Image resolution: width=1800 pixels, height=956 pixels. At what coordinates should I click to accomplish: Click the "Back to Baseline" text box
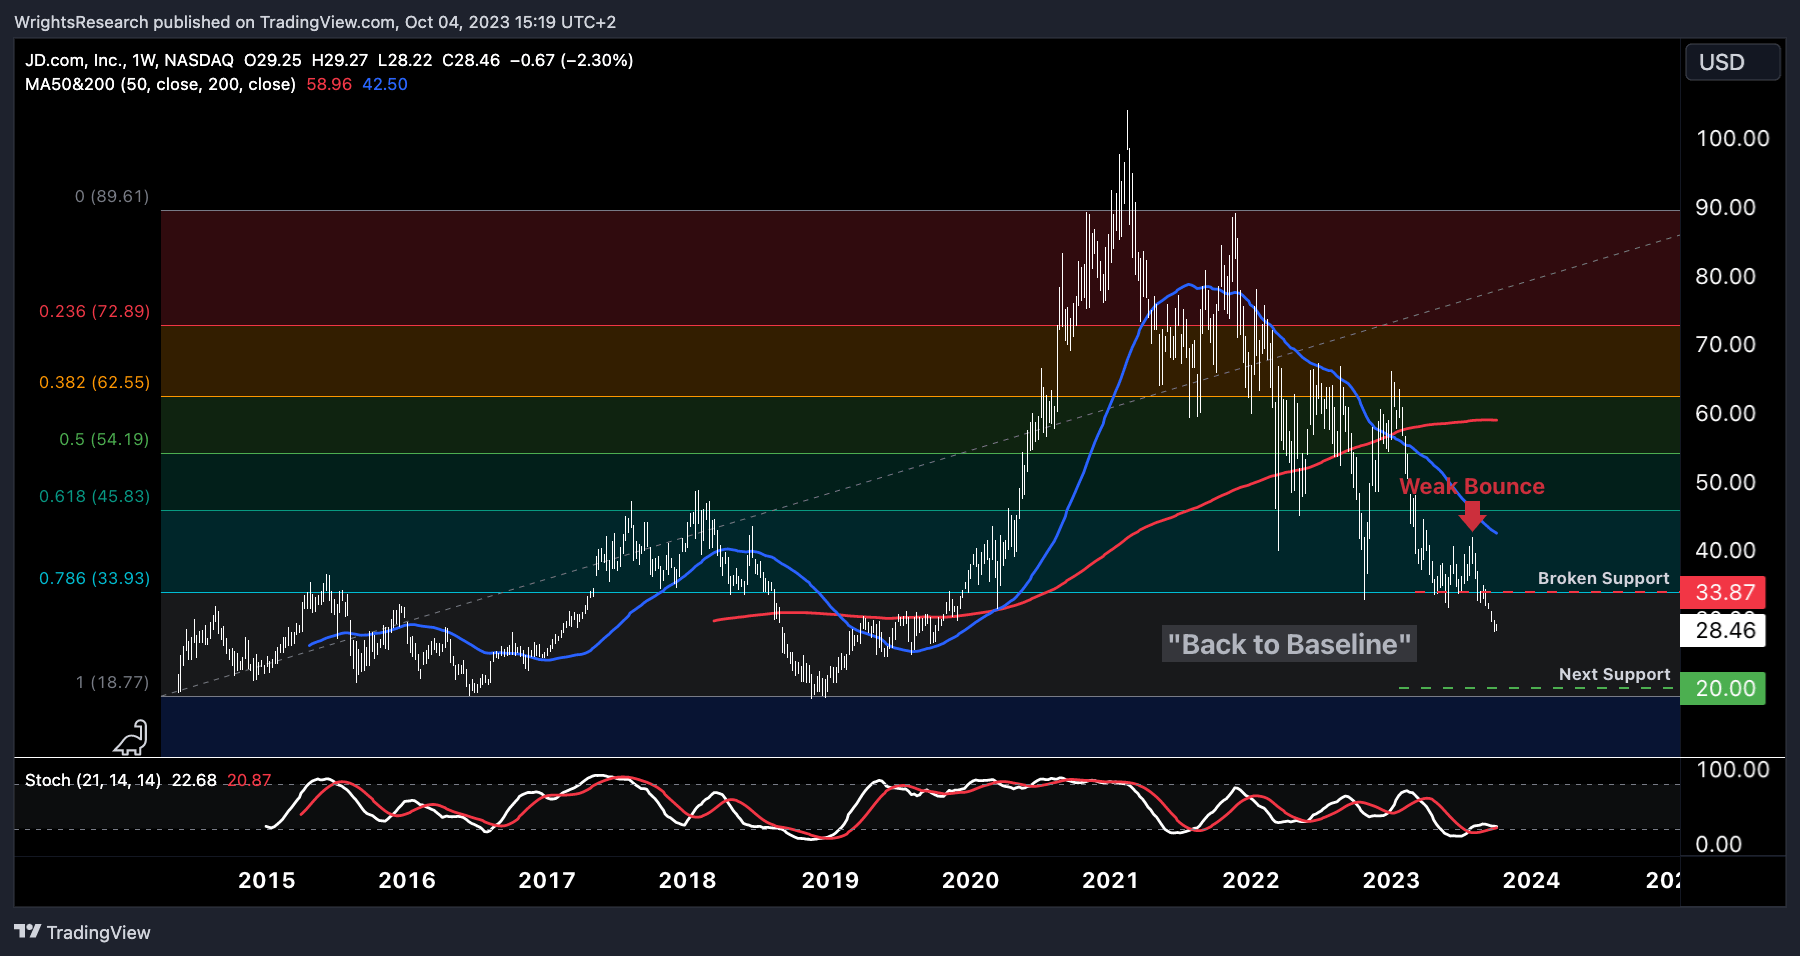click(x=1289, y=644)
